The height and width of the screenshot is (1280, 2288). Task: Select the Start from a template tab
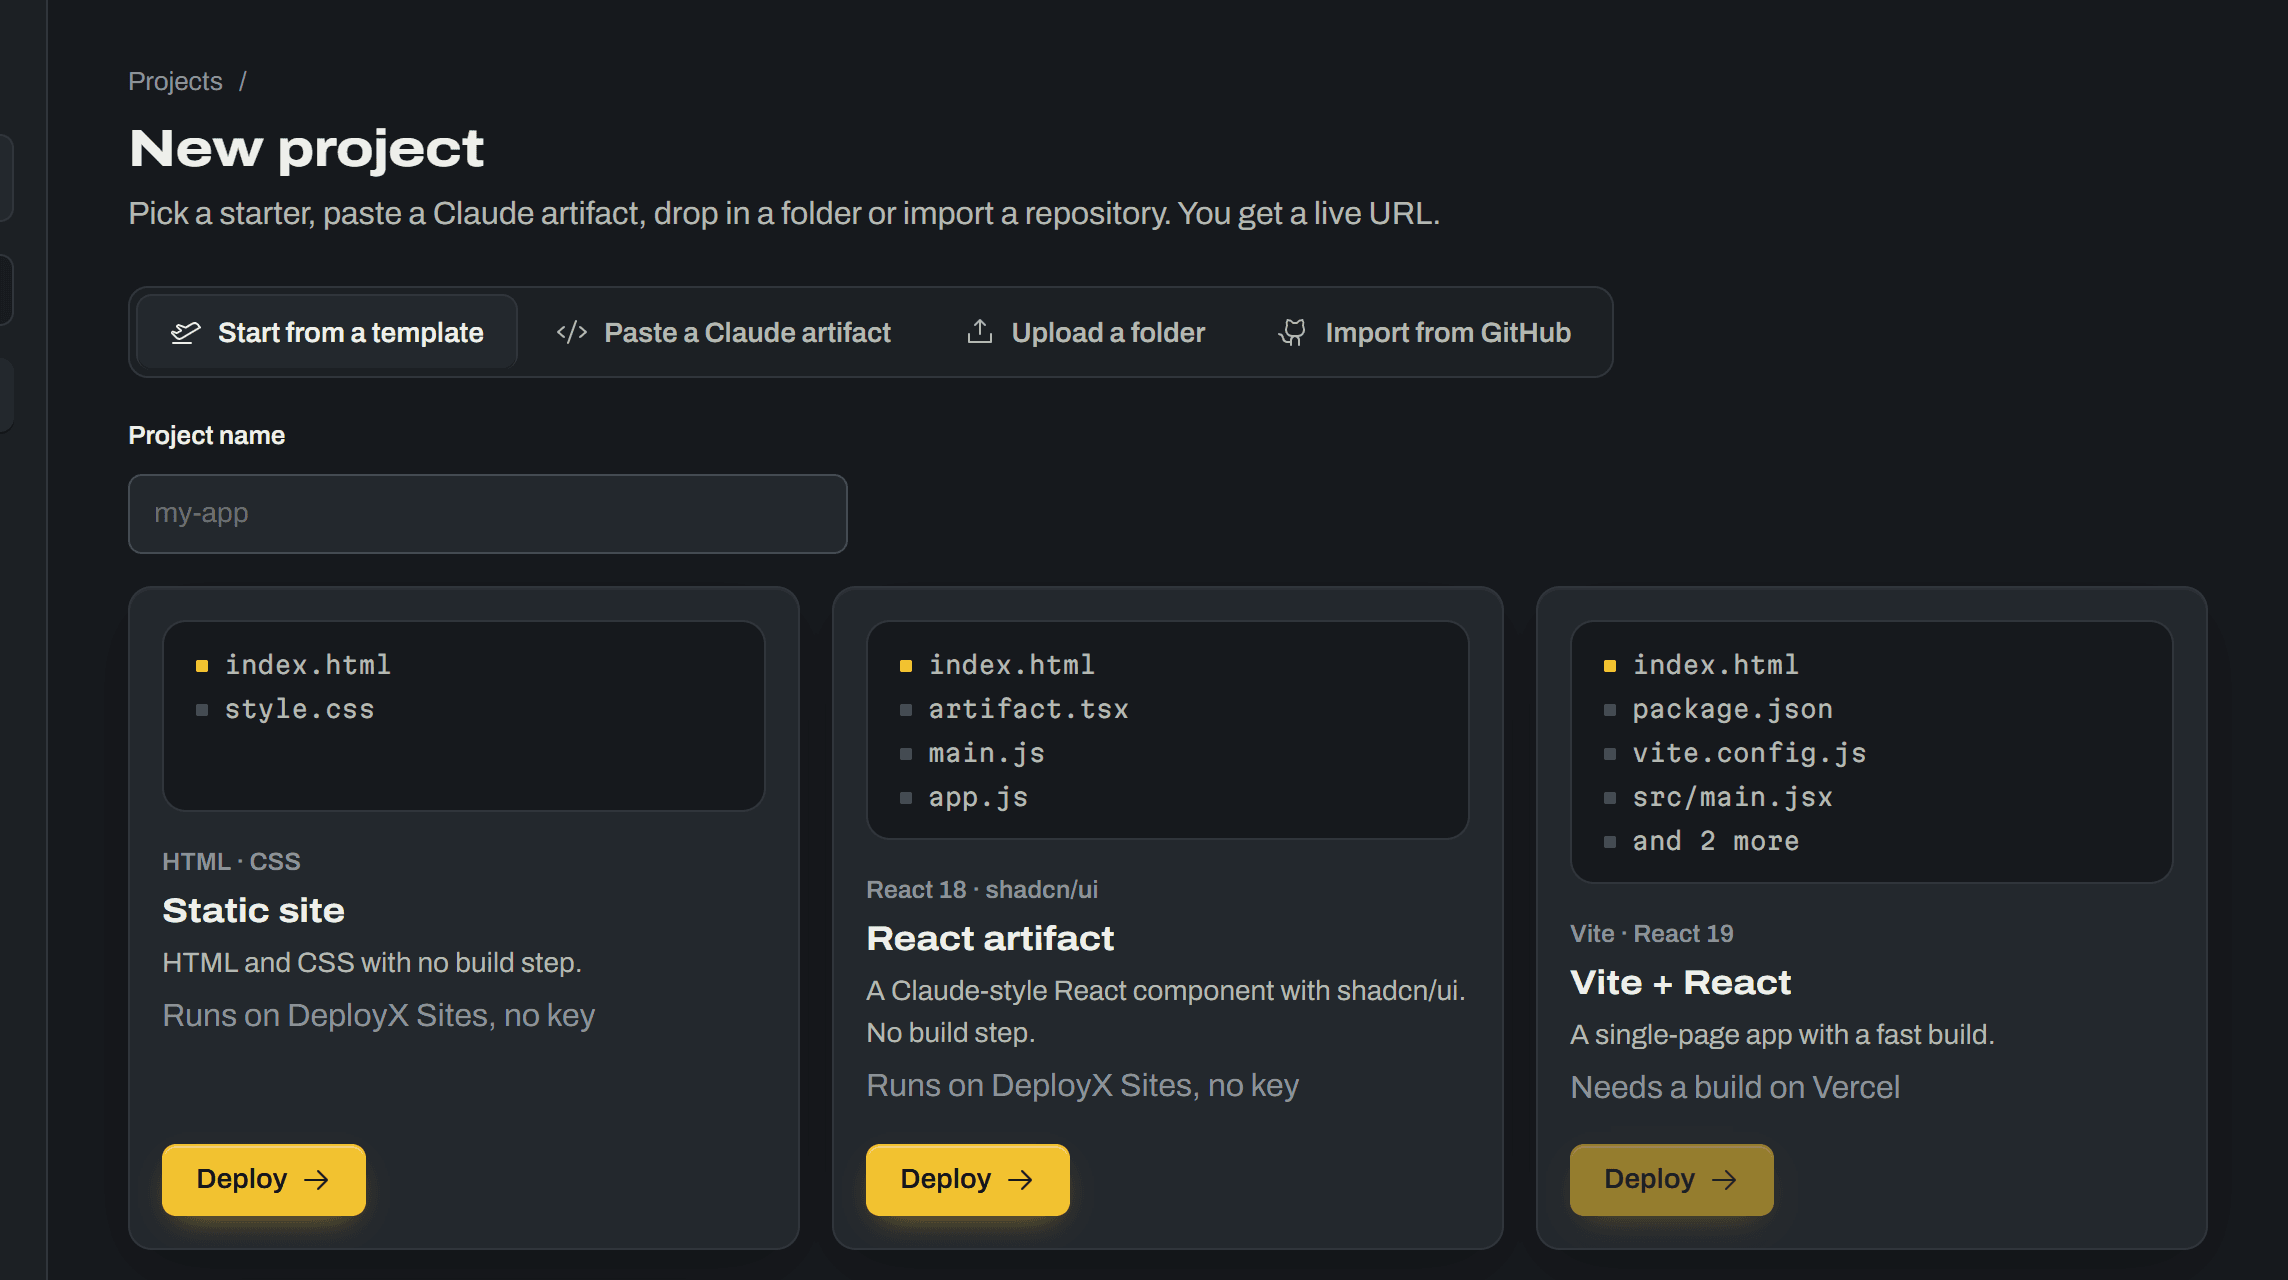tap(327, 332)
